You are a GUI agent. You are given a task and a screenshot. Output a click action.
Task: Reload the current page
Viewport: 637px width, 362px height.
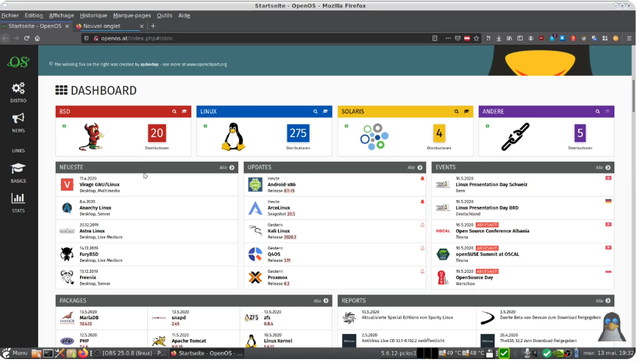27,38
